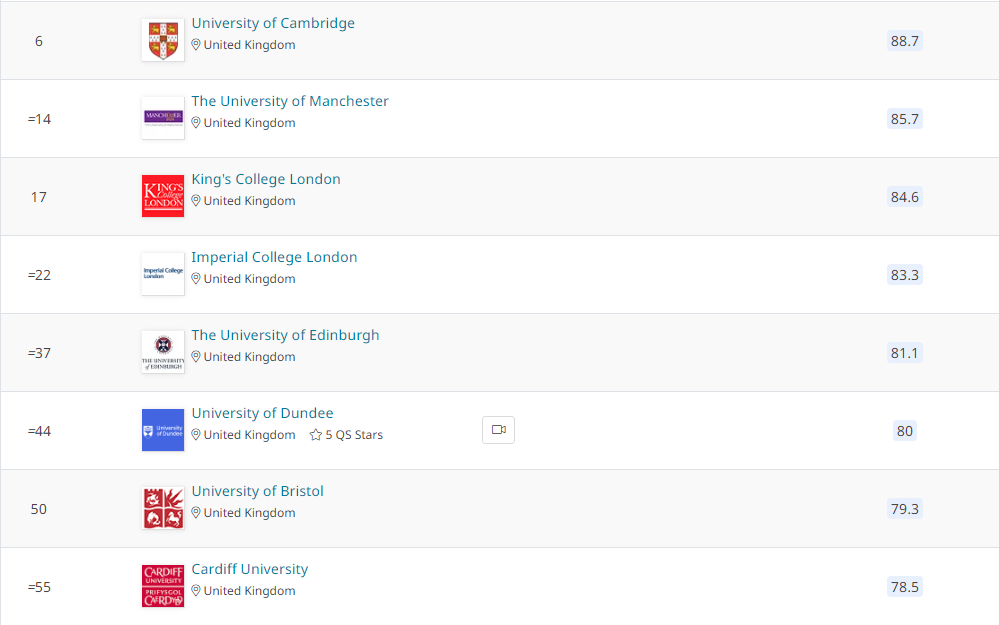Open the University of Cambridge link
Image resolution: width=999 pixels, height=625 pixels.
tap(273, 23)
